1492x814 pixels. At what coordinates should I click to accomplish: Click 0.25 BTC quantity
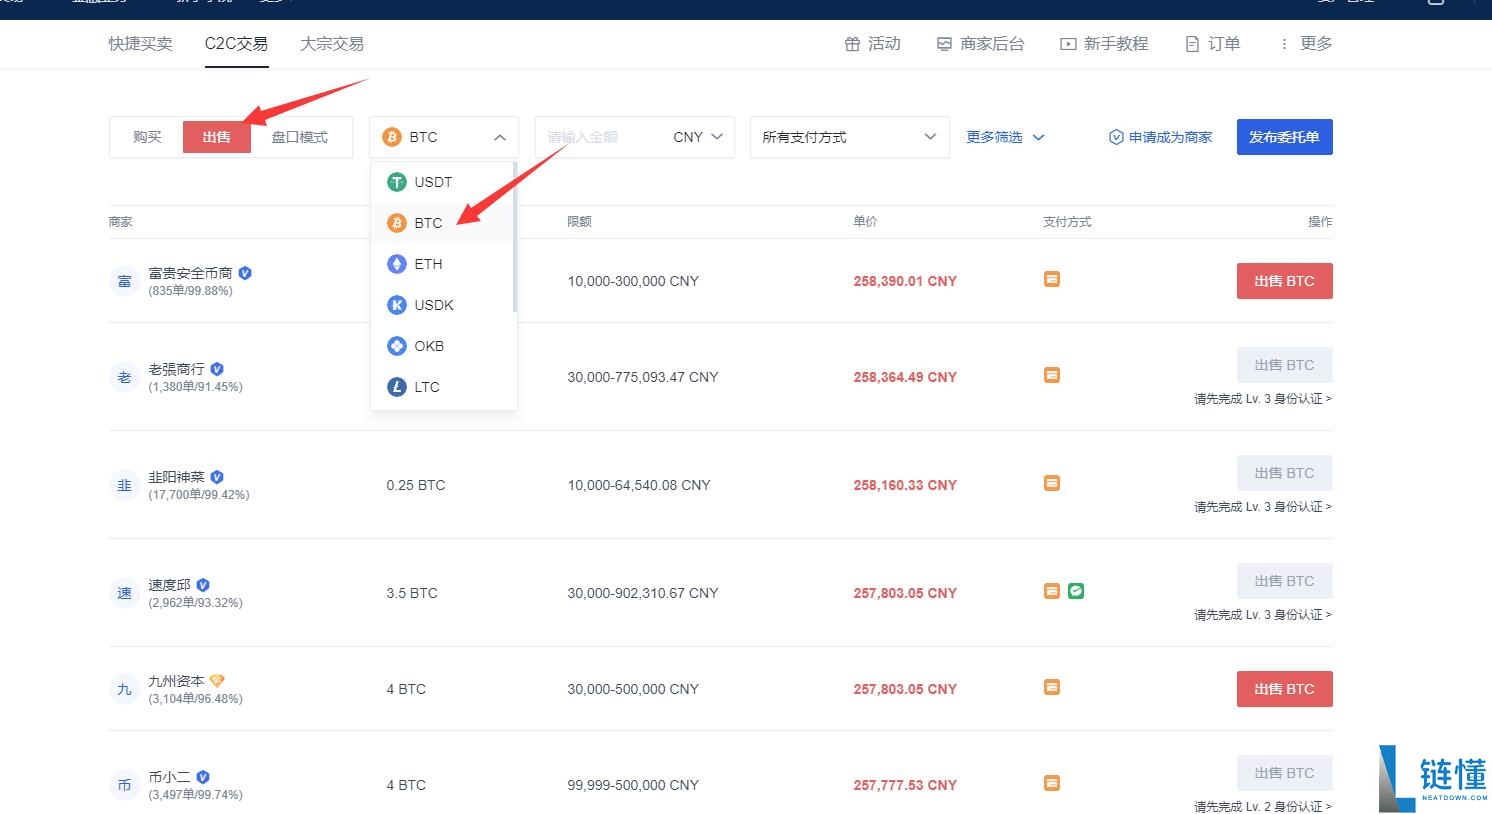(416, 485)
